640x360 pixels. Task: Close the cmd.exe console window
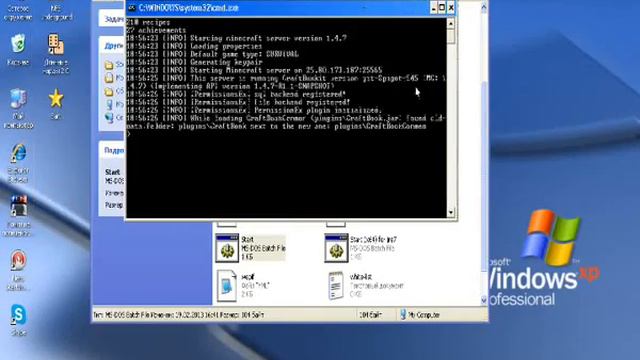pos(451,8)
